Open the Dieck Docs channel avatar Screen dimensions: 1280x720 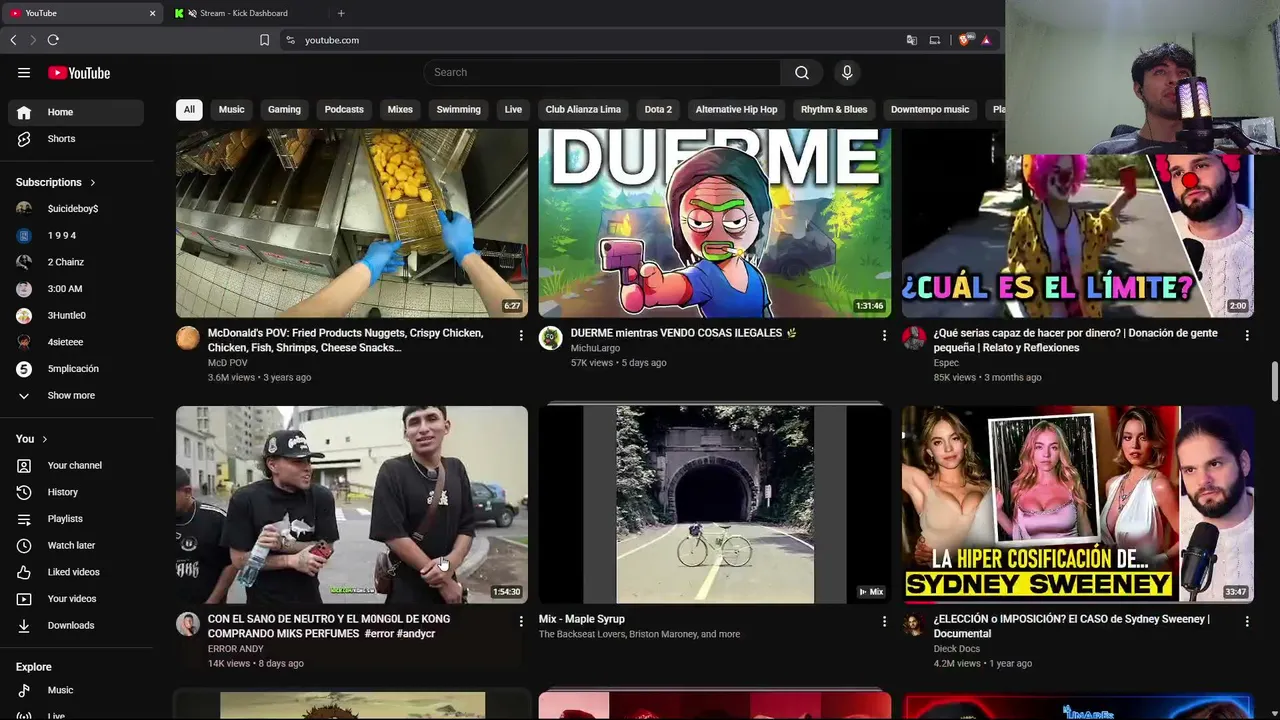914,624
